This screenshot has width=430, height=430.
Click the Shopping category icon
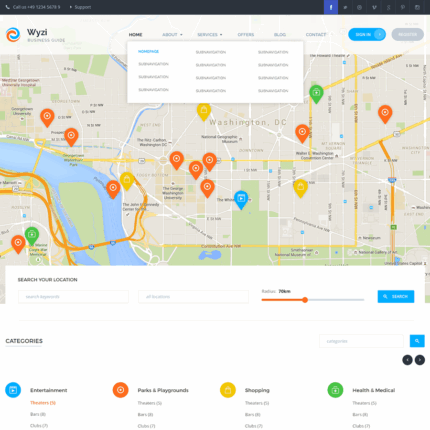coord(228,390)
